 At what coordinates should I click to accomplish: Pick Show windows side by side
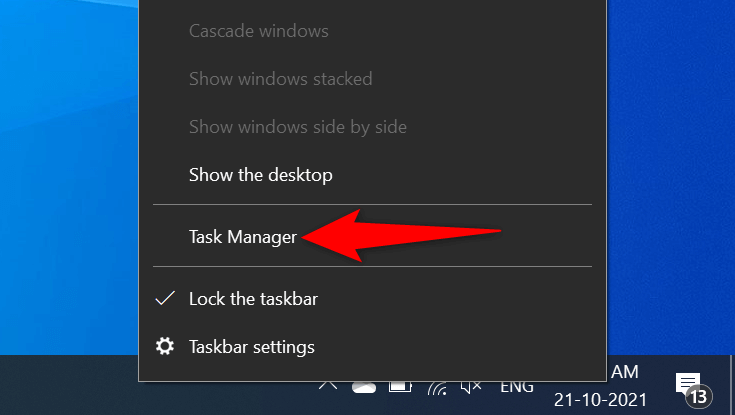click(x=297, y=127)
